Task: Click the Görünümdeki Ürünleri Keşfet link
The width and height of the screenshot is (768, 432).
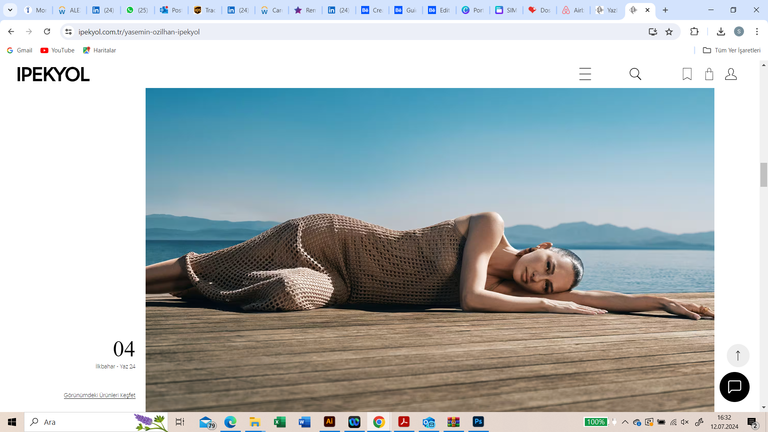Action: pyautogui.click(x=99, y=395)
